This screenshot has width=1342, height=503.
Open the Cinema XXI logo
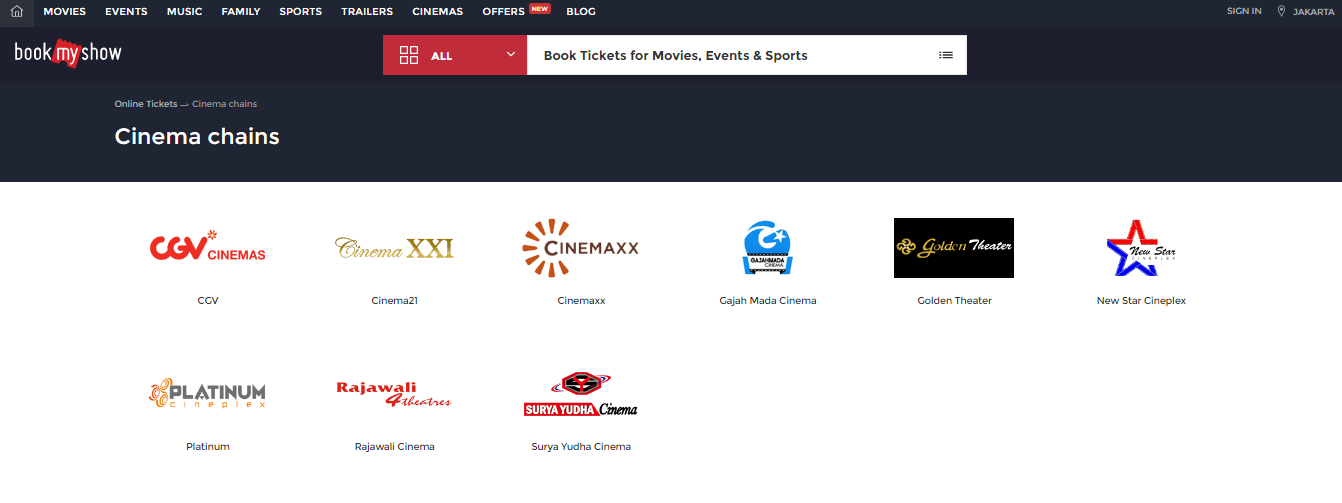pyautogui.click(x=394, y=247)
